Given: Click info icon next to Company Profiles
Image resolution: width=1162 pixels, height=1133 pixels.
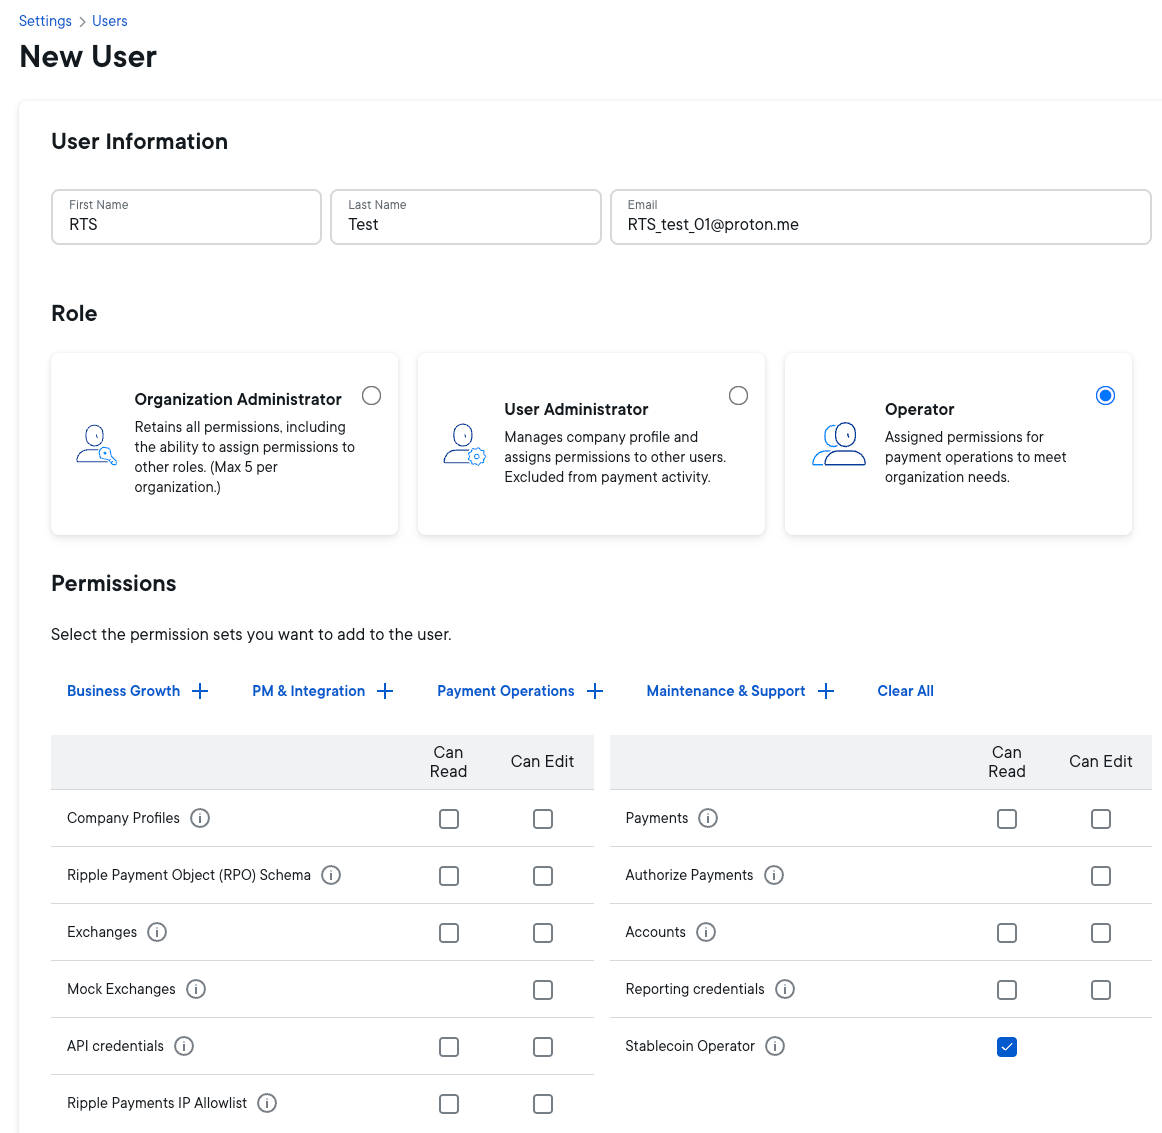Looking at the screenshot, I should 200,818.
